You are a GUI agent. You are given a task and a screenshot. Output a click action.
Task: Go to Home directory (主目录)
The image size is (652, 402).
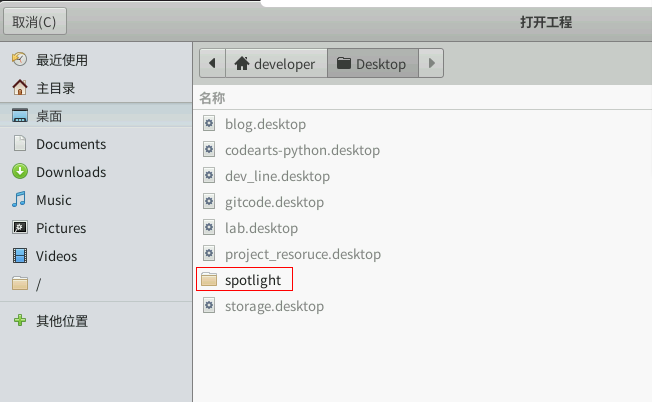click(x=55, y=88)
